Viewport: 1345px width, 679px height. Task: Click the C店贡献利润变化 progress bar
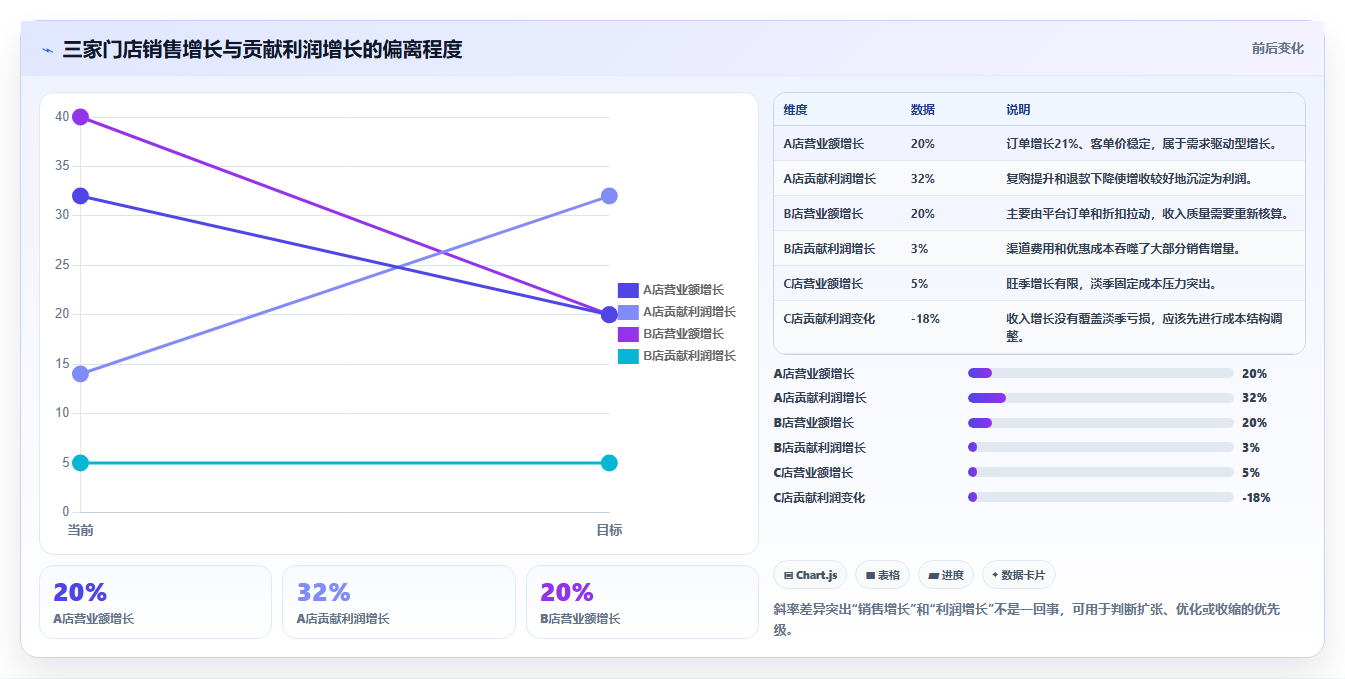tap(1100, 497)
